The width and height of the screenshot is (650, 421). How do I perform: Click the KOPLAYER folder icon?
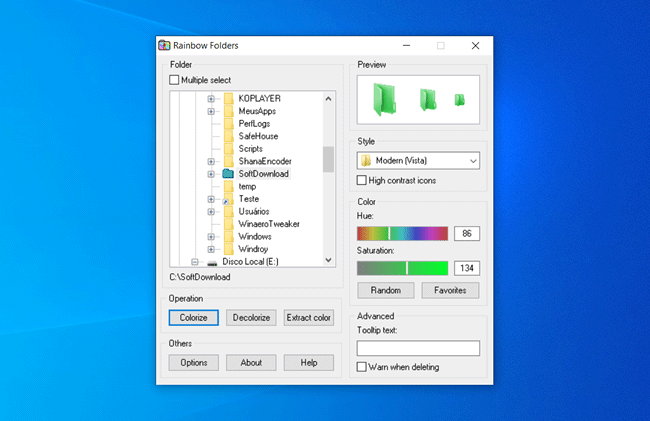[x=229, y=99]
